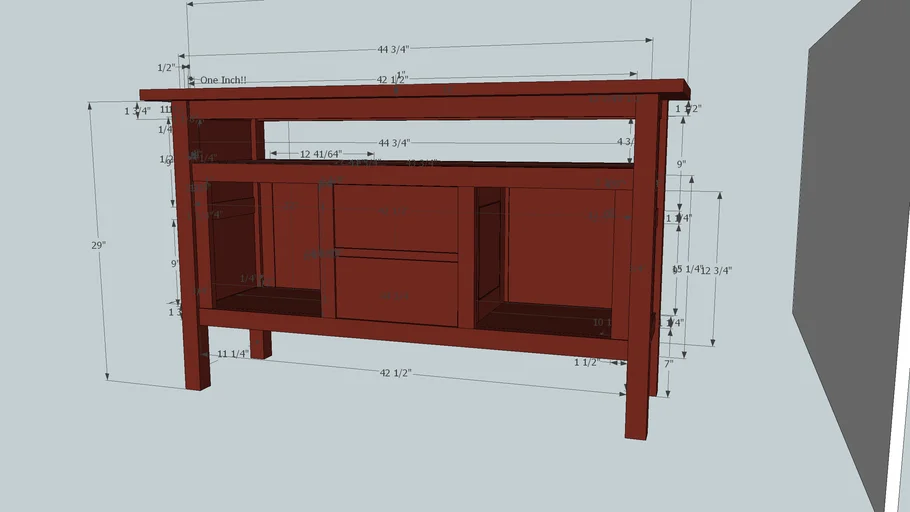Select the bottom 42 1/2" width dimension
The width and height of the screenshot is (910, 512).
click(395, 372)
